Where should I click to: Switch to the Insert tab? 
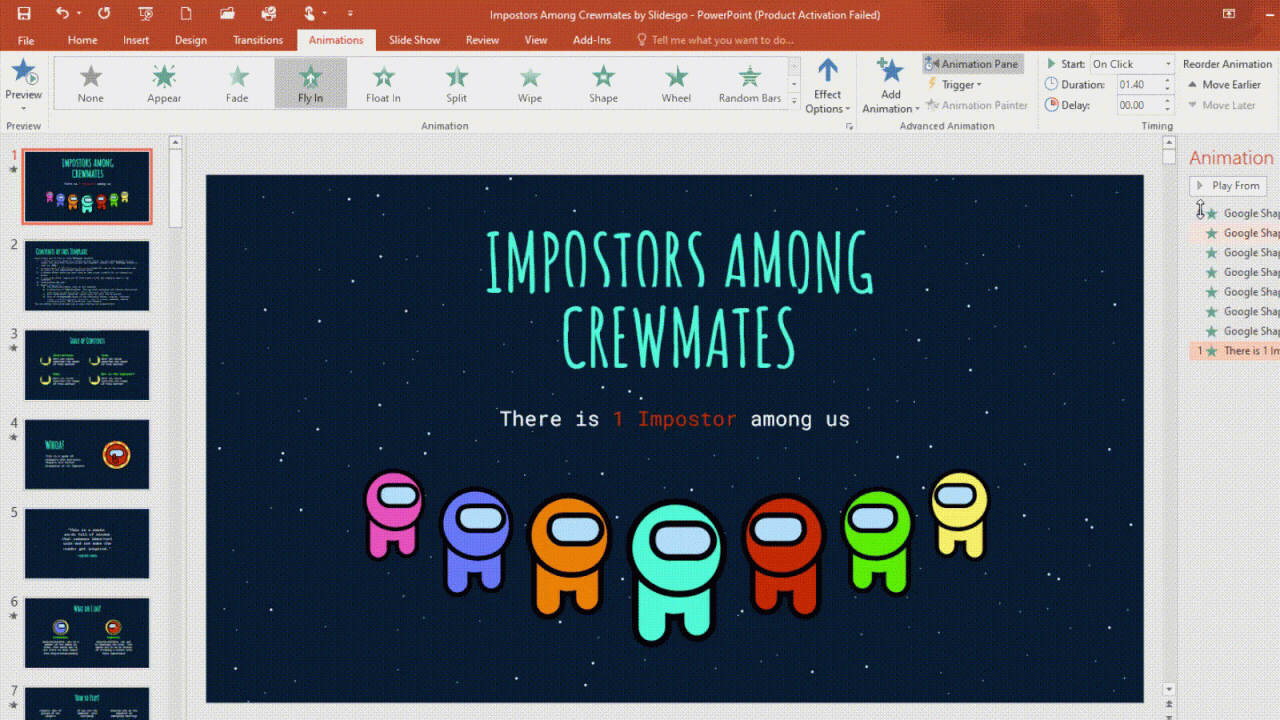click(136, 40)
